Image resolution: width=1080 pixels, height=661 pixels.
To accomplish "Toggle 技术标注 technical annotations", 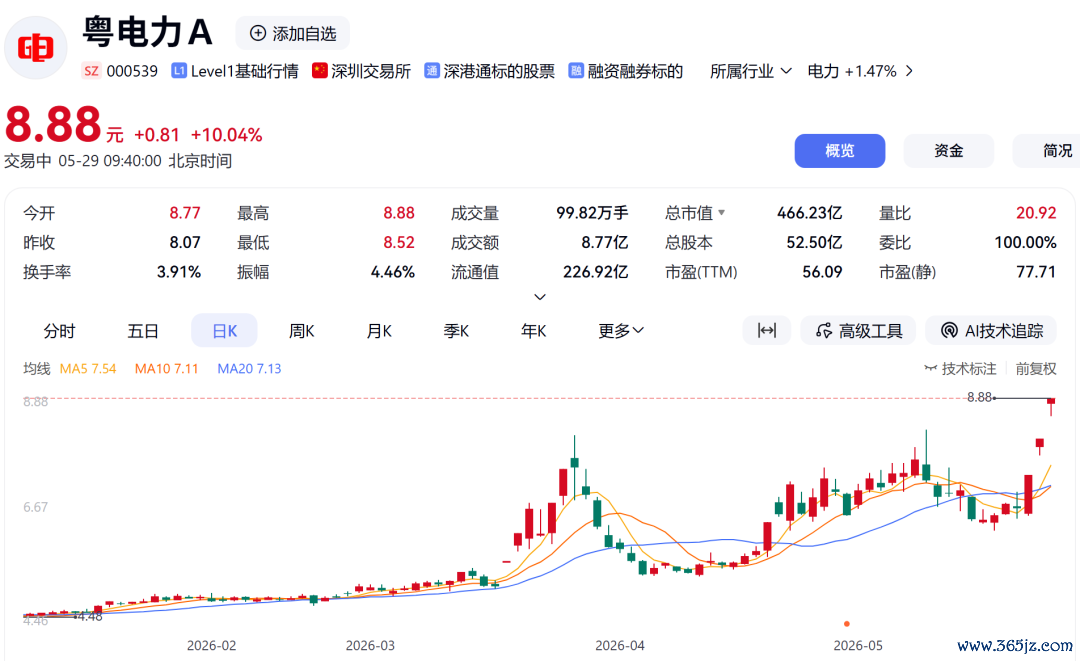I will [x=960, y=368].
